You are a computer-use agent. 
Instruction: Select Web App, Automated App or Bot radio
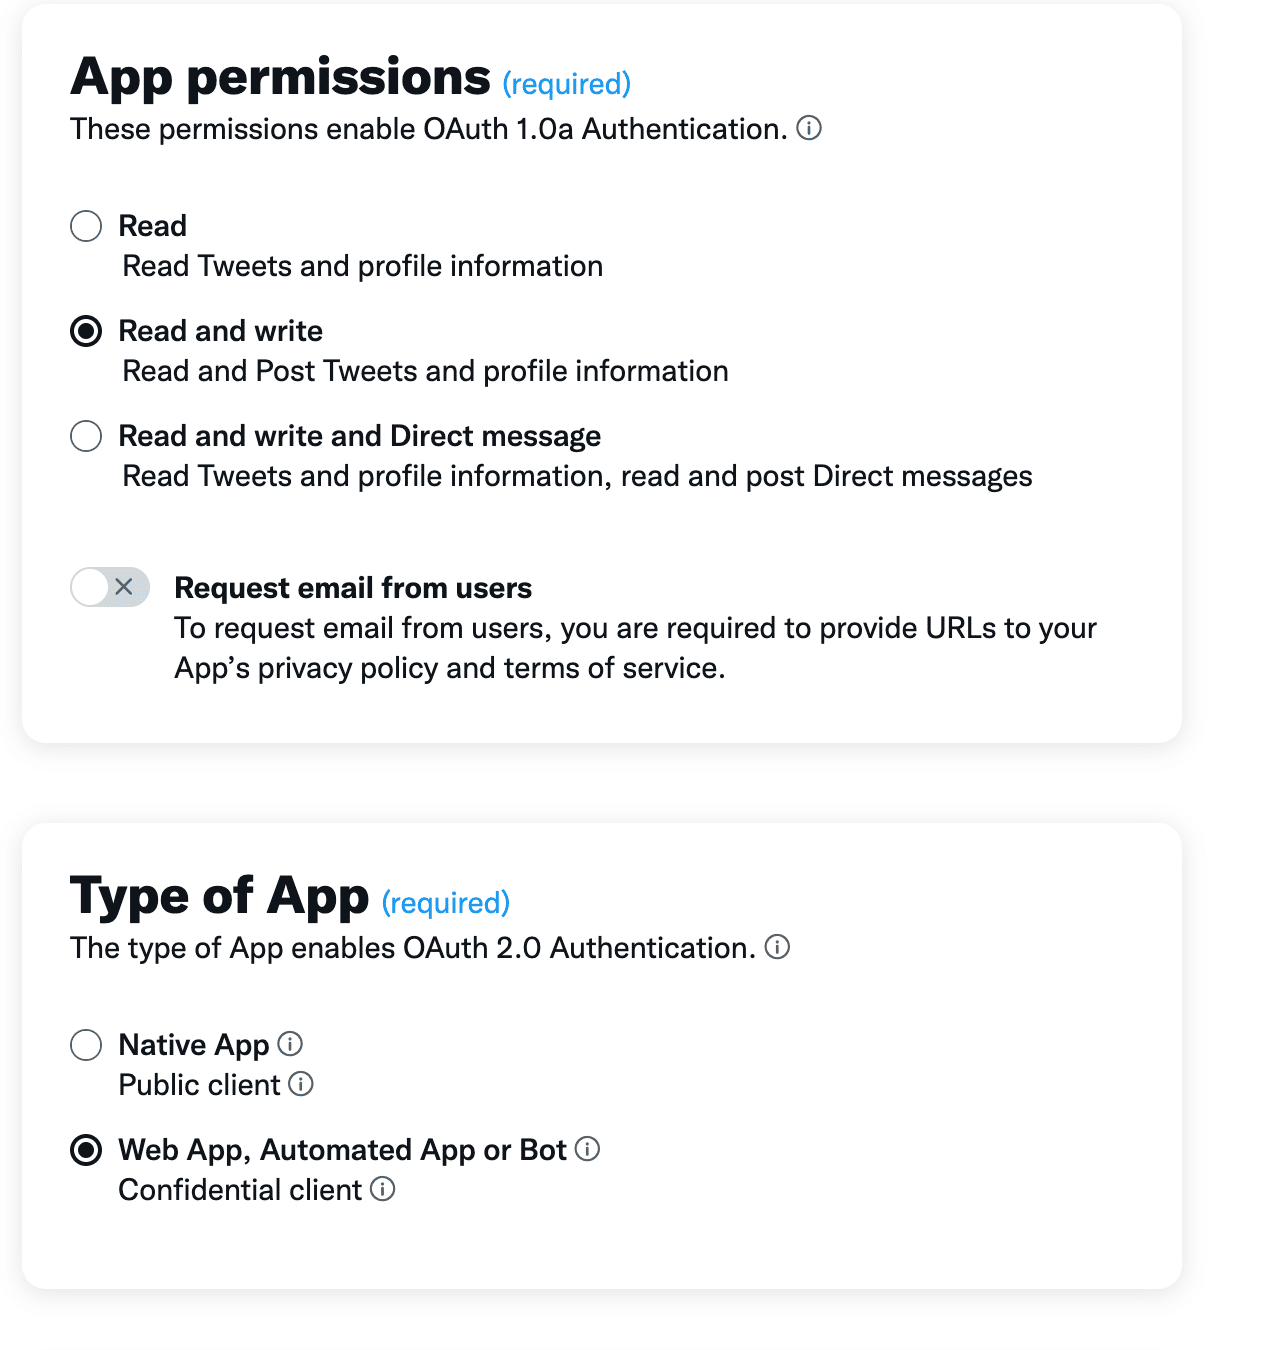(x=86, y=1150)
